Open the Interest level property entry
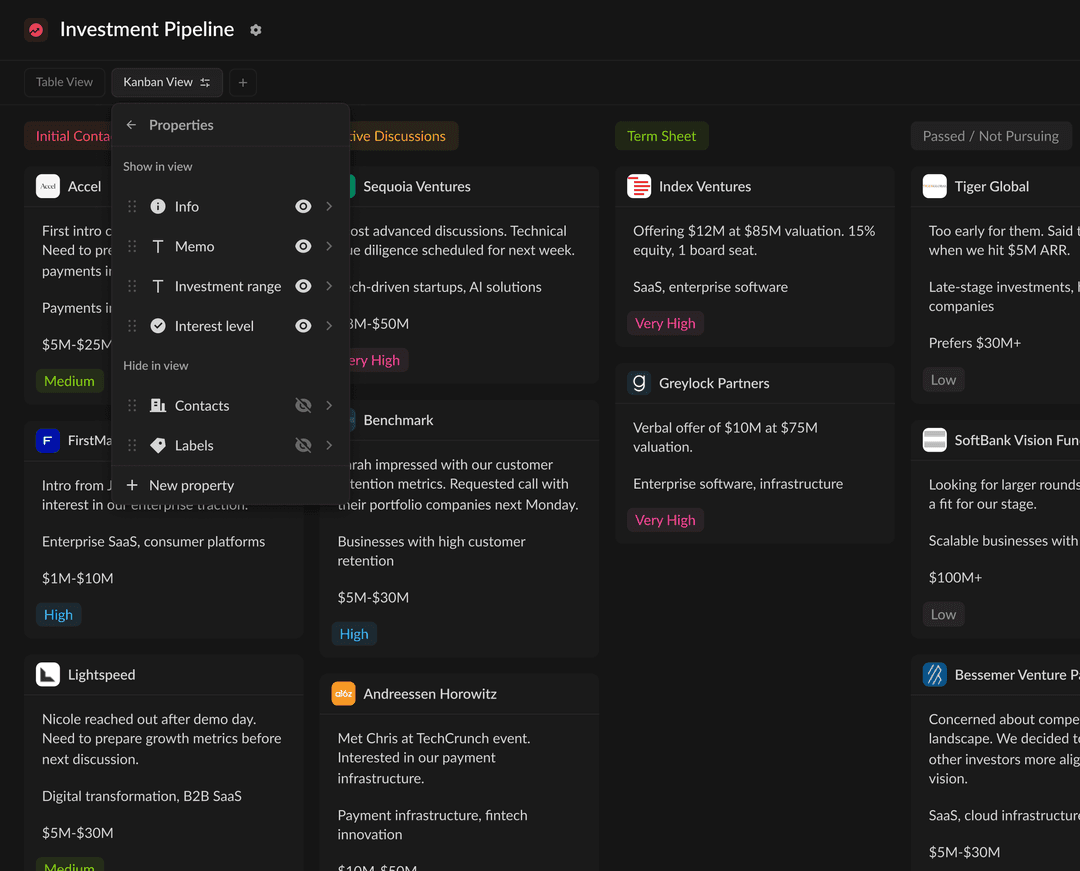Image resolution: width=1080 pixels, height=871 pixels. [230, 326]
